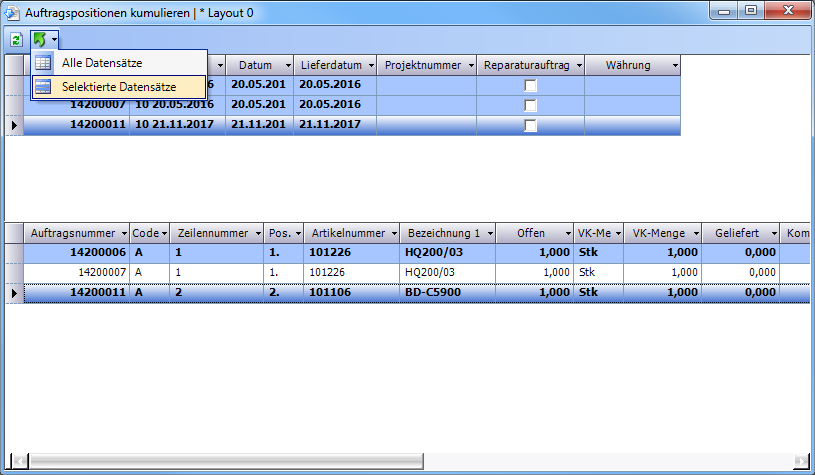Open the dropdown arrow beside cumulate icon
The width and height of the screenshot is (815, 475).
54,40
